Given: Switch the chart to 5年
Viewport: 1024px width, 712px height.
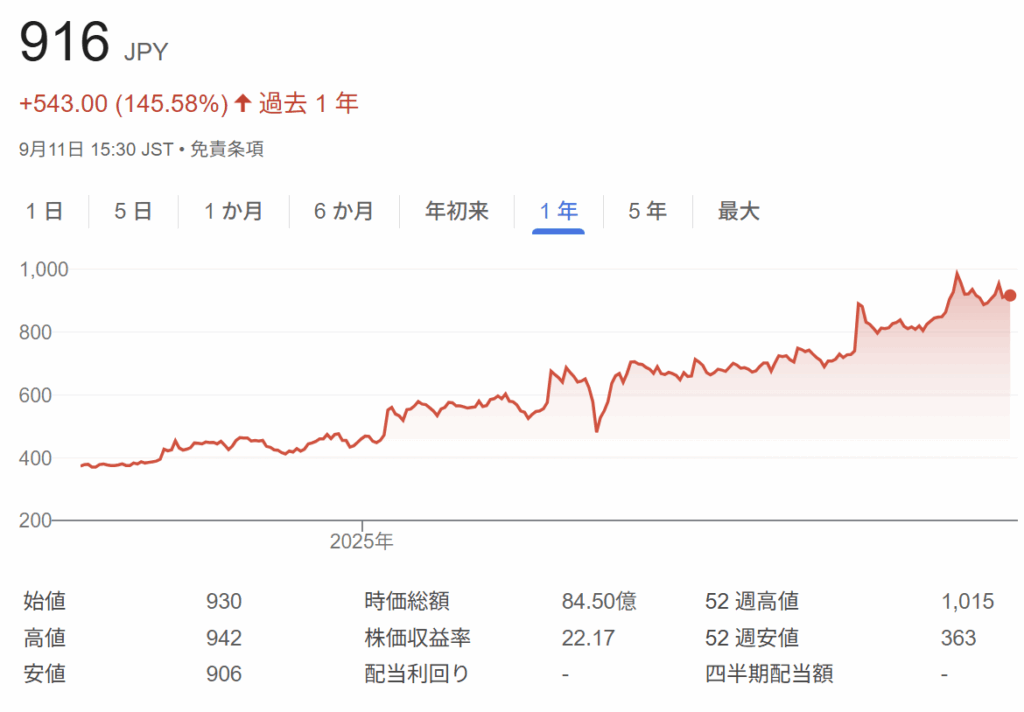Looking at the screenshot, I should click(647, 211).
